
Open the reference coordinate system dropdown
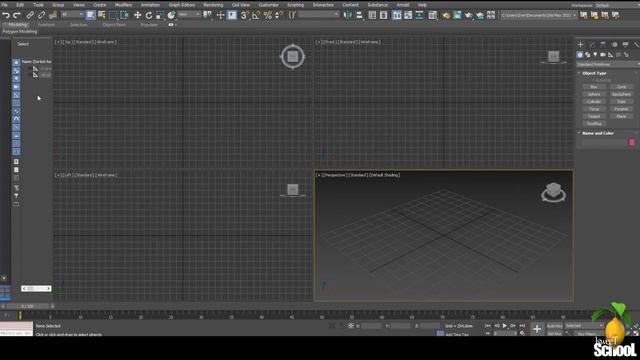click(x=189, y=15)
